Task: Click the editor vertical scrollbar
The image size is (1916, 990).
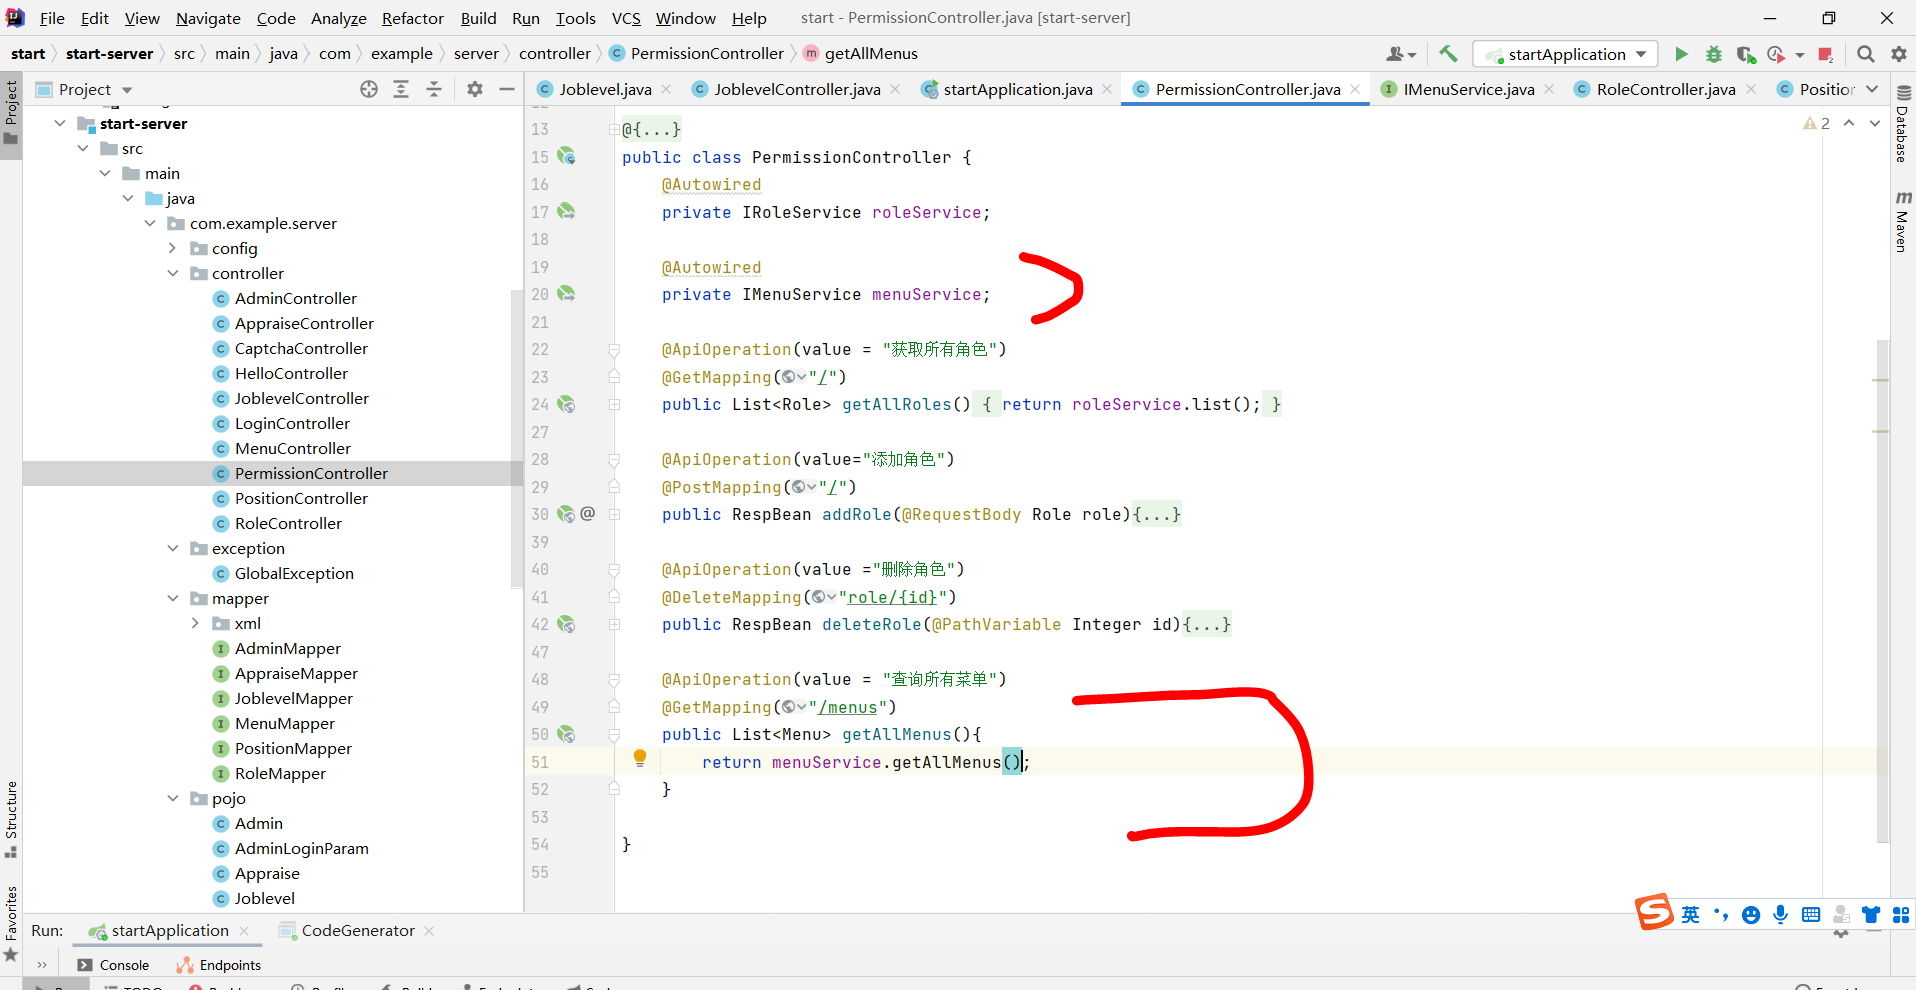Action: (1883, 590)
